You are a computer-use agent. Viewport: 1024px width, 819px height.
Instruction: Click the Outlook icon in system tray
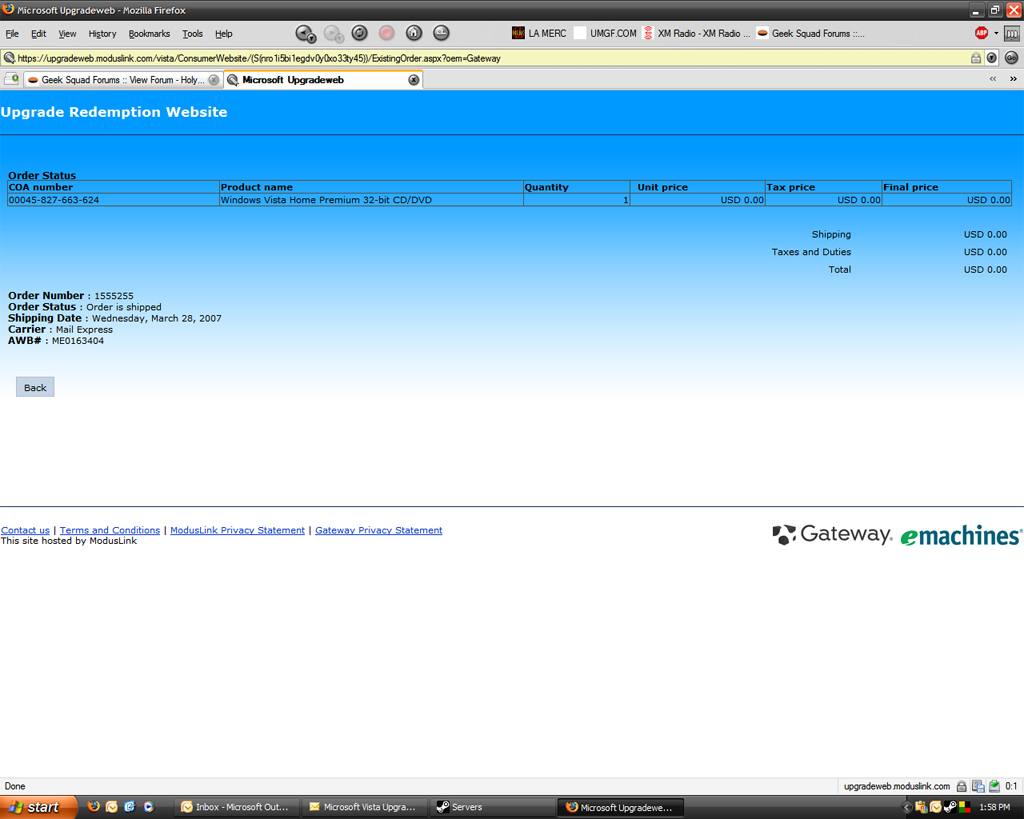(936, 807)
